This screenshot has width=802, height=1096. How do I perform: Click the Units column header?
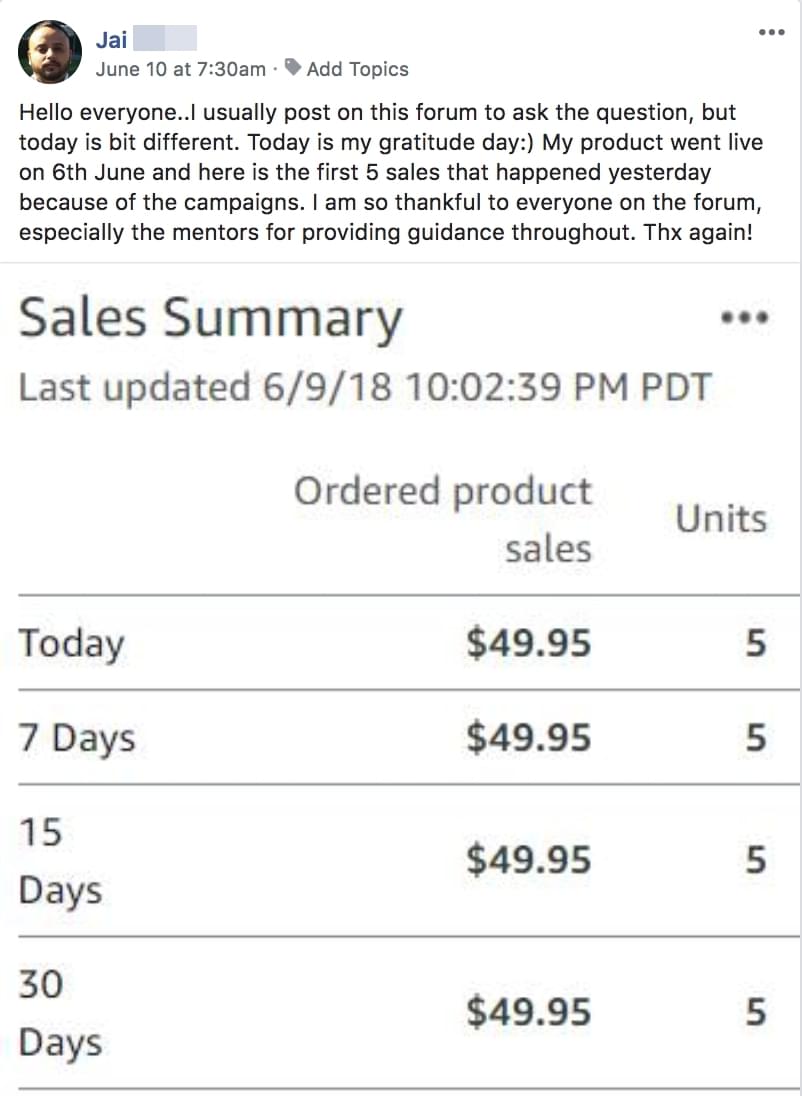click(721, 519)
